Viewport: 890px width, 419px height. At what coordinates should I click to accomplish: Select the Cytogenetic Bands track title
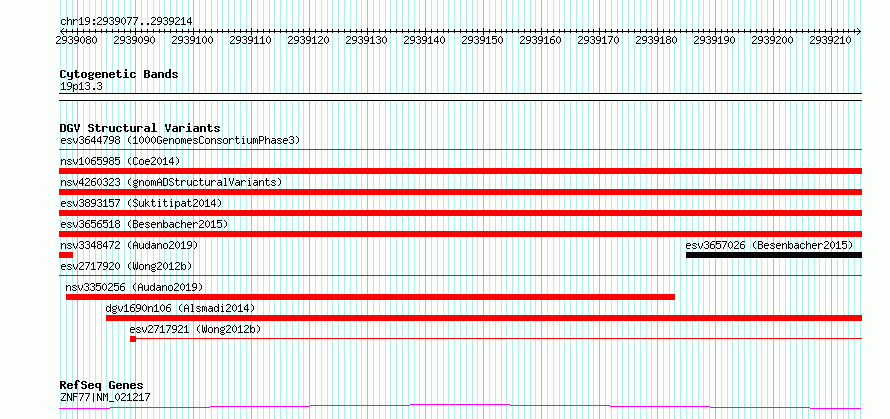[x=119, y=74]
